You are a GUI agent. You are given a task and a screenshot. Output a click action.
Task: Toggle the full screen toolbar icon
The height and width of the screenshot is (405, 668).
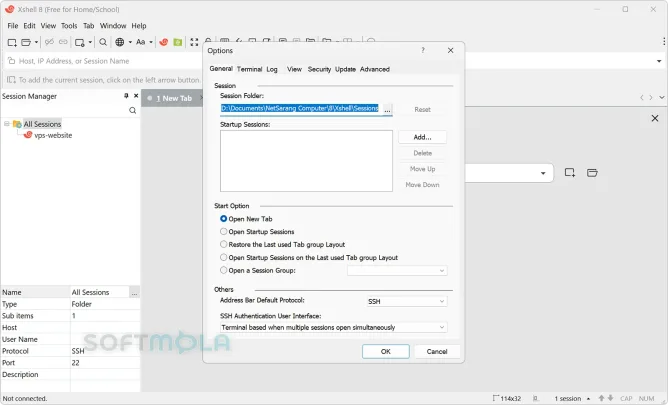pyautogui.click(x=194, y=42)
